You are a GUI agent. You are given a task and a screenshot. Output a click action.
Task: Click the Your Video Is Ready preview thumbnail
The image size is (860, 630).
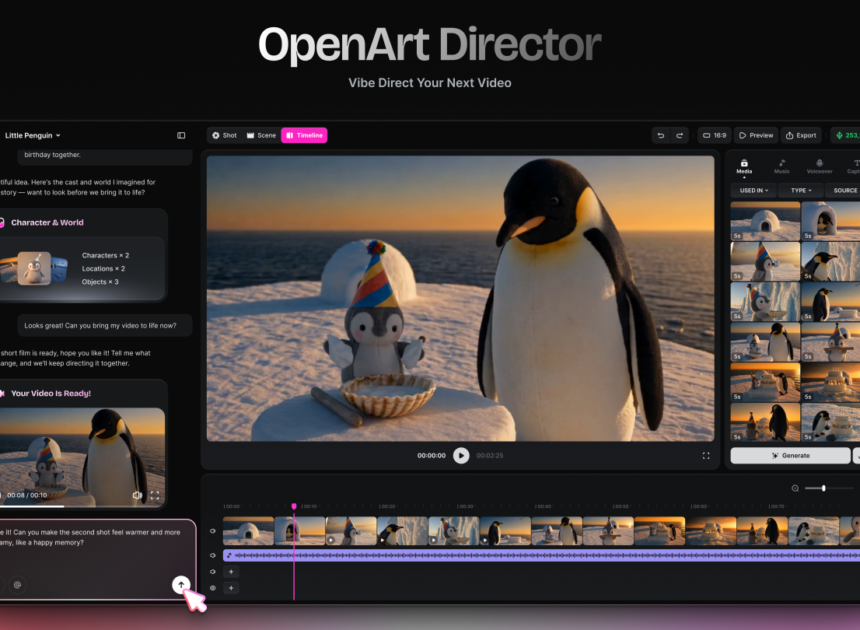coord(82,456)
